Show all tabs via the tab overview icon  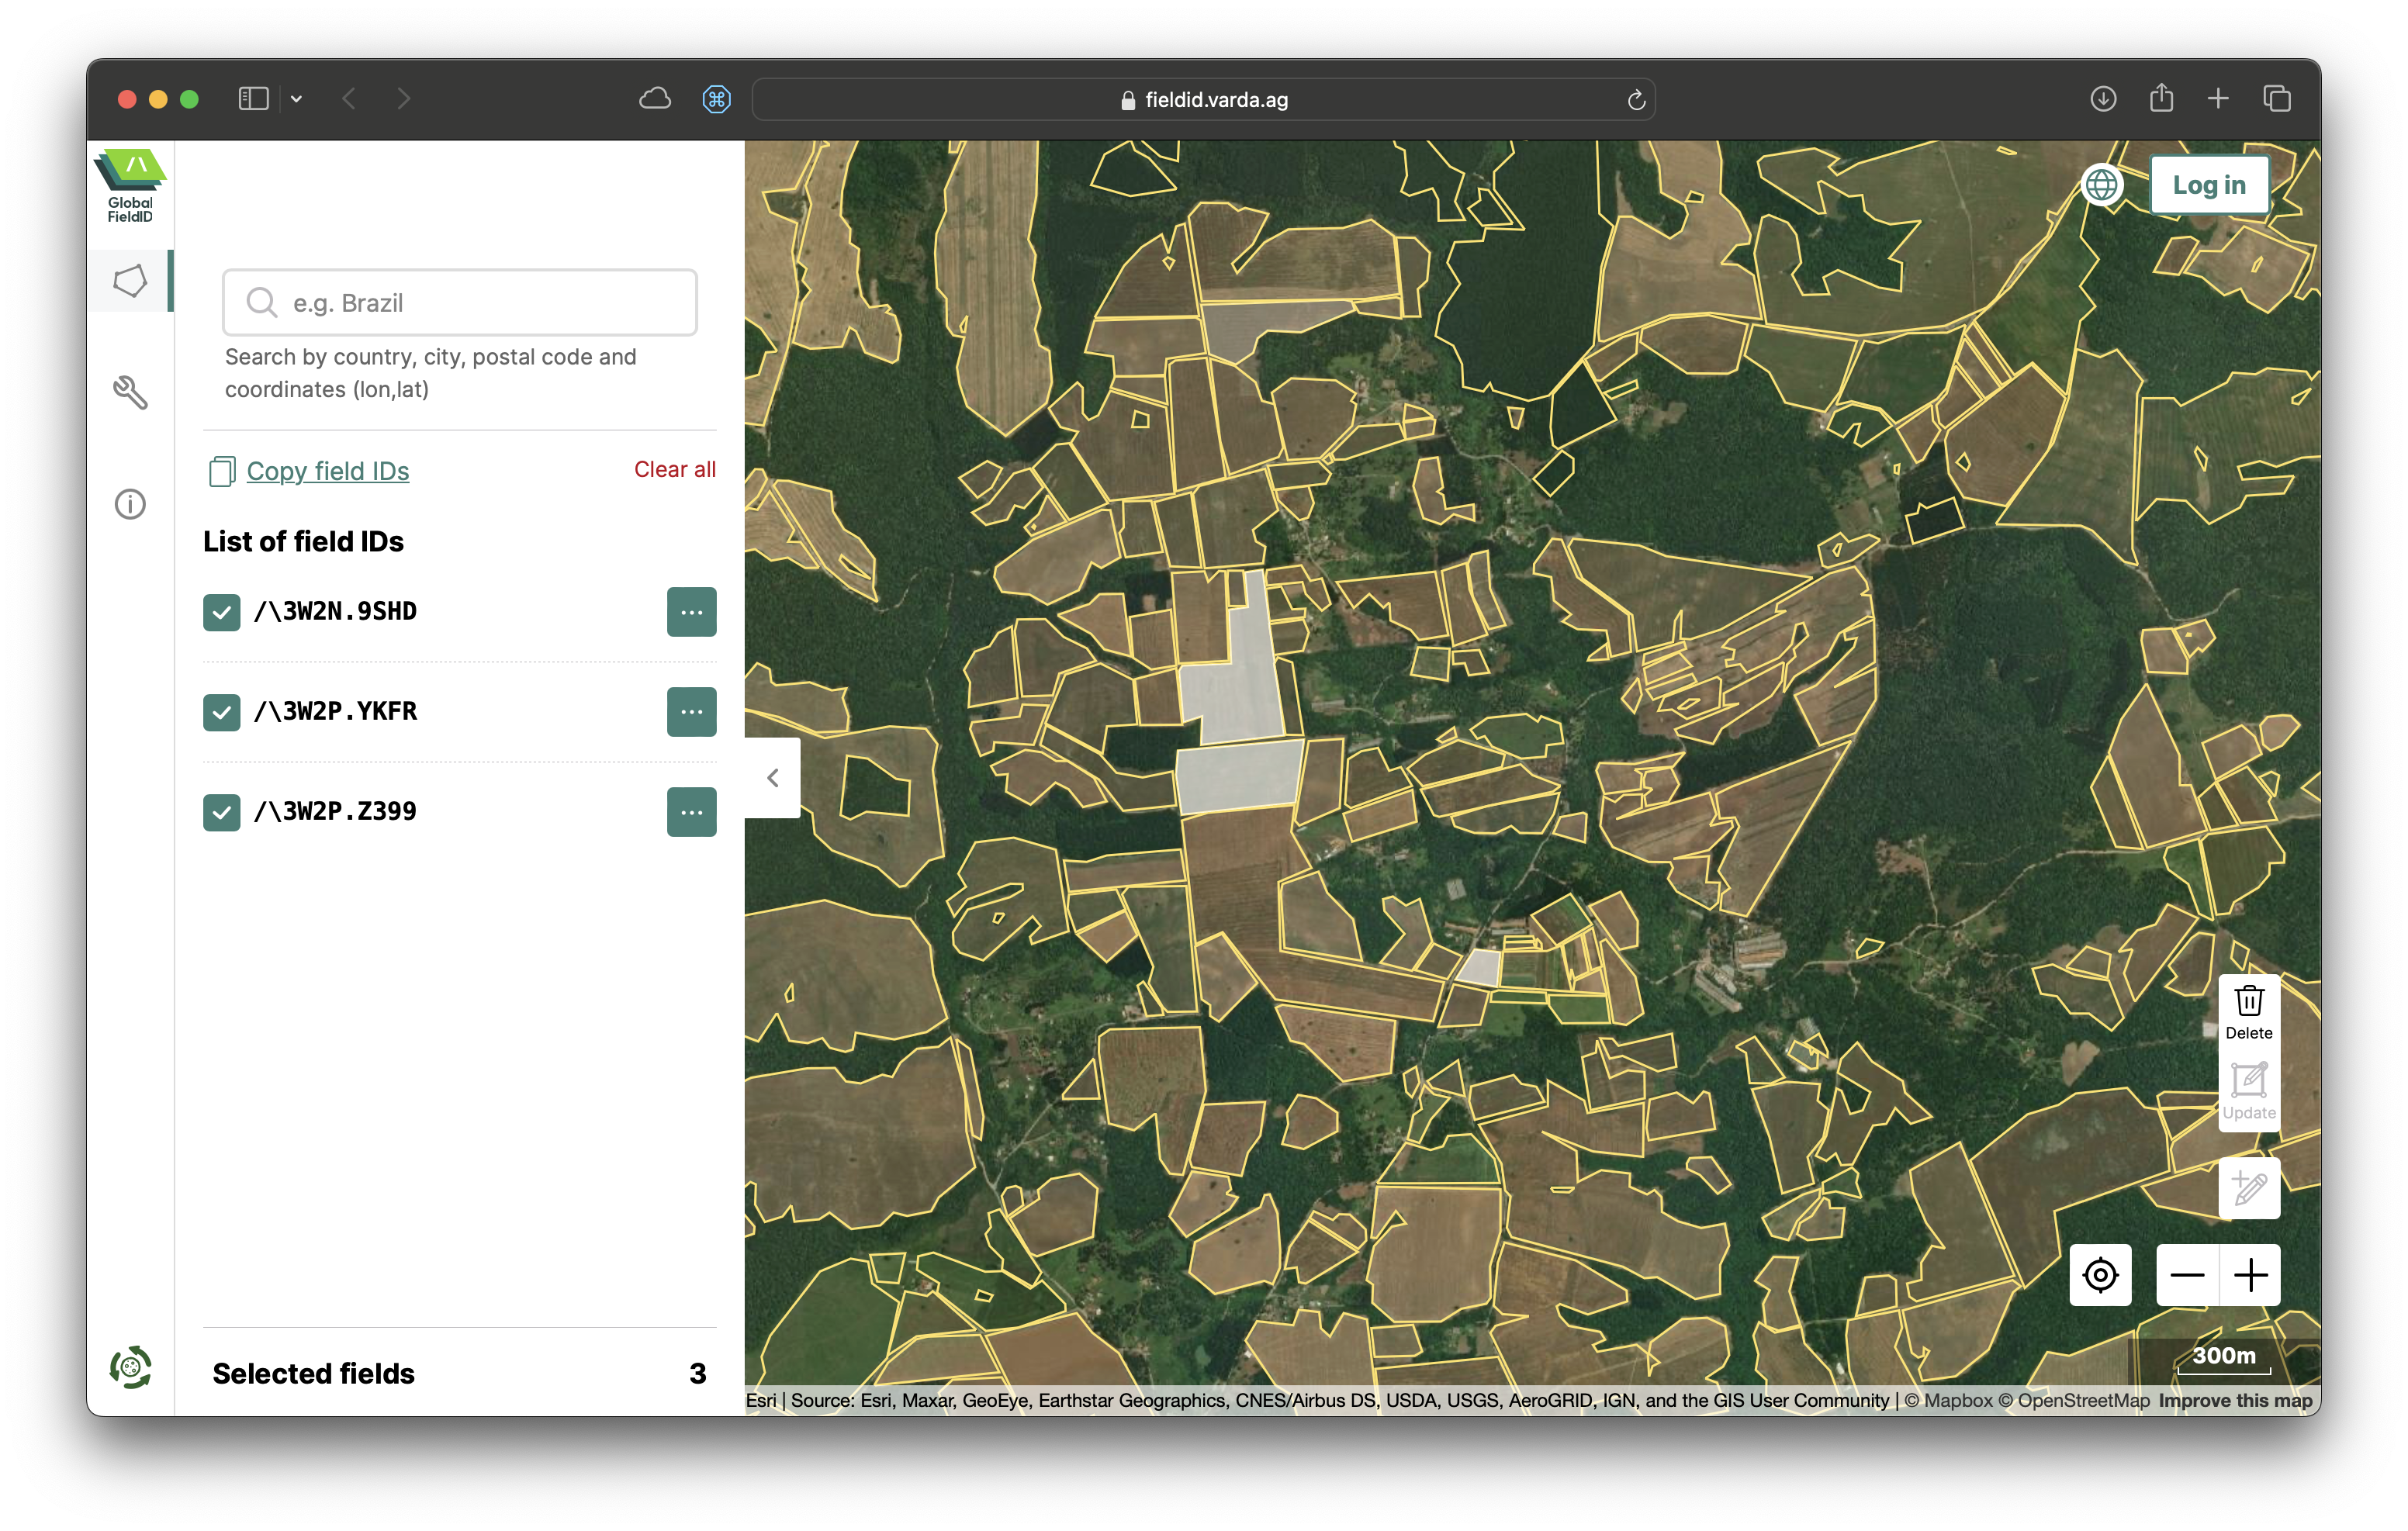2277,98
